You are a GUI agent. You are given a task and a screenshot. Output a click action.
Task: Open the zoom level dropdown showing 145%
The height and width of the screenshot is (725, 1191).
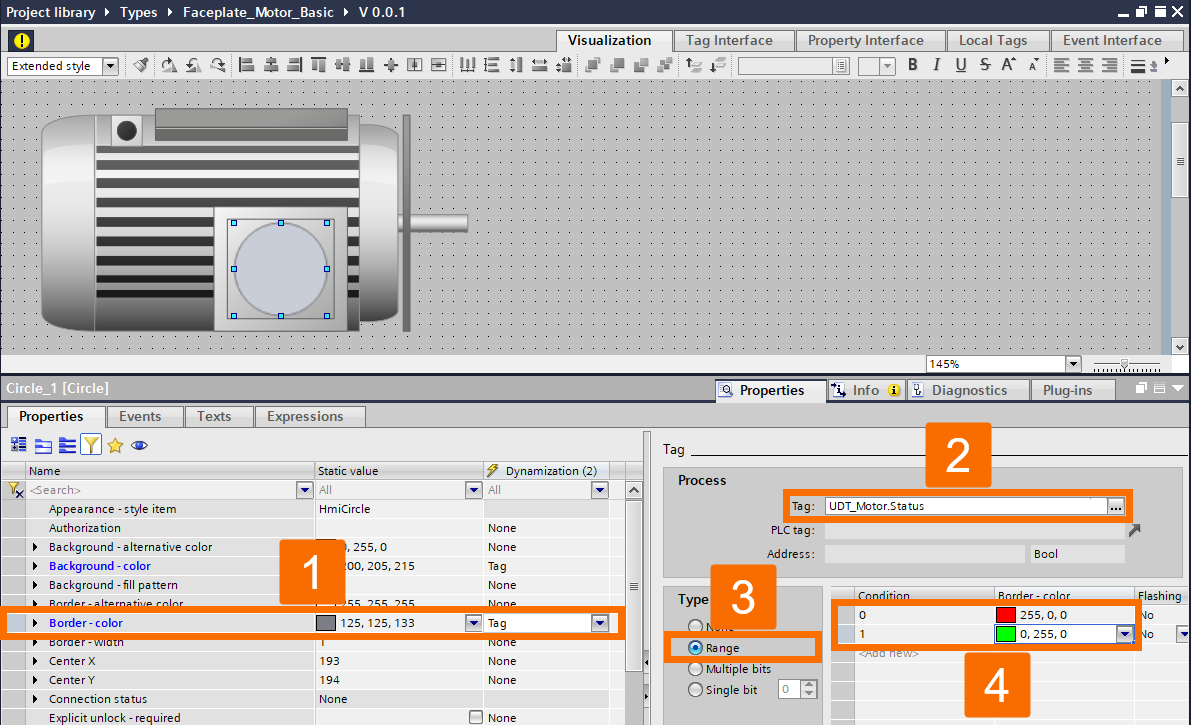pos(1073,363)
